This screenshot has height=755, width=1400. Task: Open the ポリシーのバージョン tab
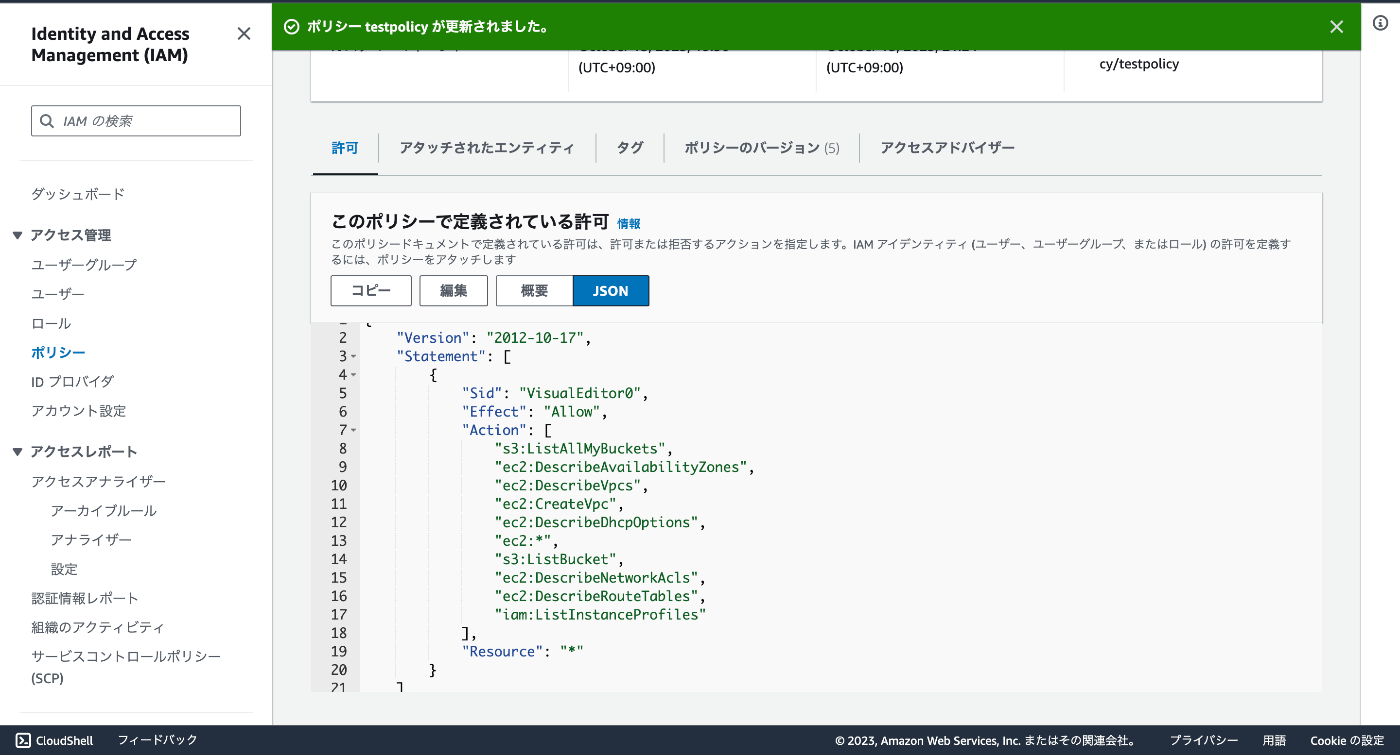coord(762,148)
